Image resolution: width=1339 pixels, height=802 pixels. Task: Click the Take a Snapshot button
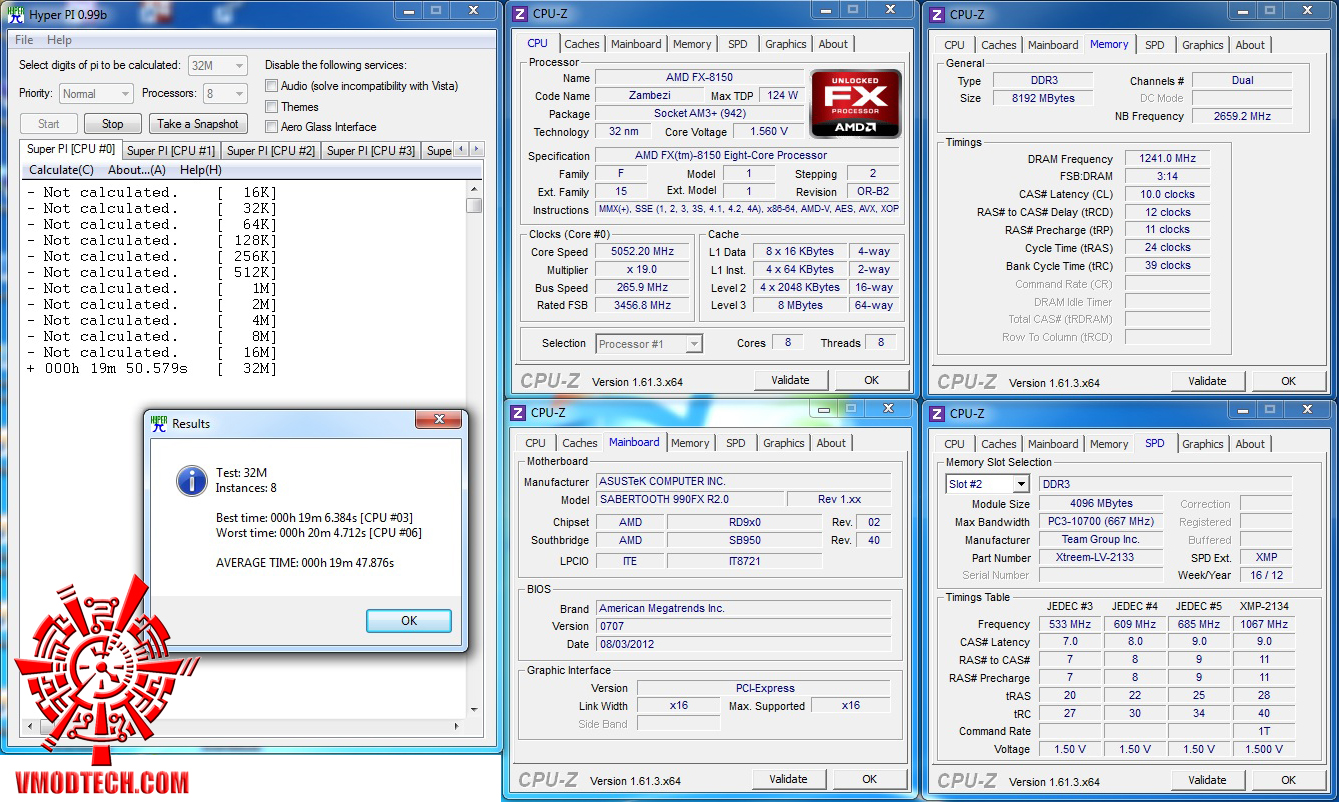pyautogui.click(x=198, y=124)
